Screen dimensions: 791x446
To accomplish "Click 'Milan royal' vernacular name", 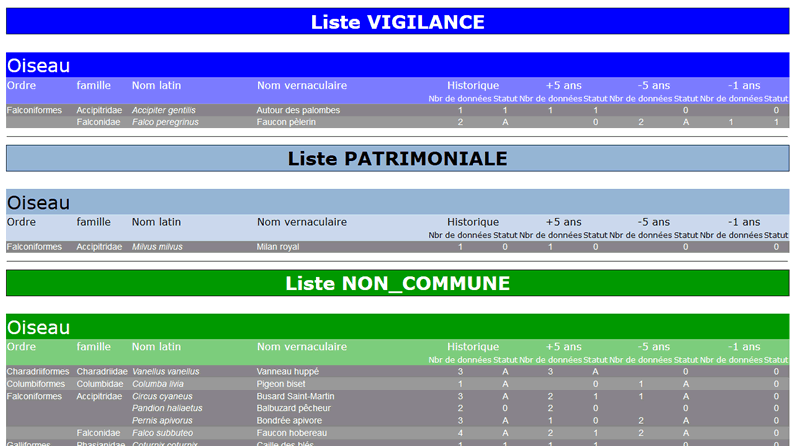I will (x=277, y=247).
